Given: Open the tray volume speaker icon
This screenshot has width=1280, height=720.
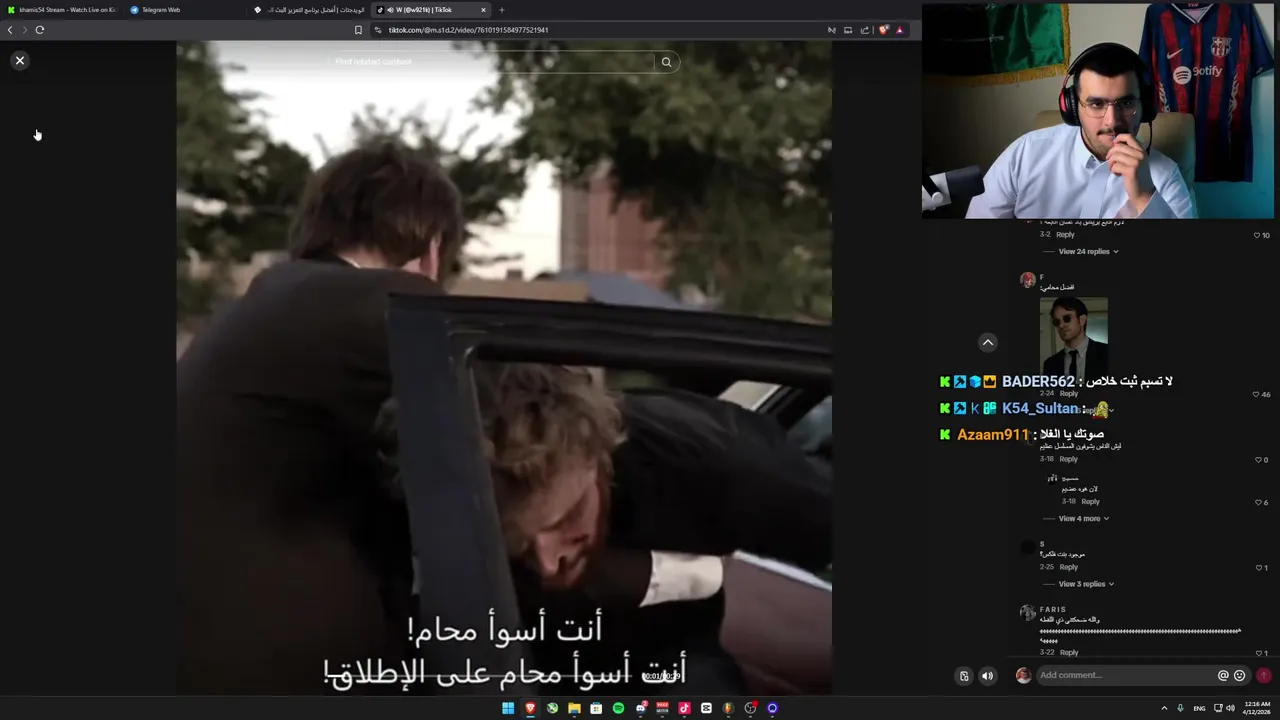Looking at the screenshot, I should (x=1230, y=708).
